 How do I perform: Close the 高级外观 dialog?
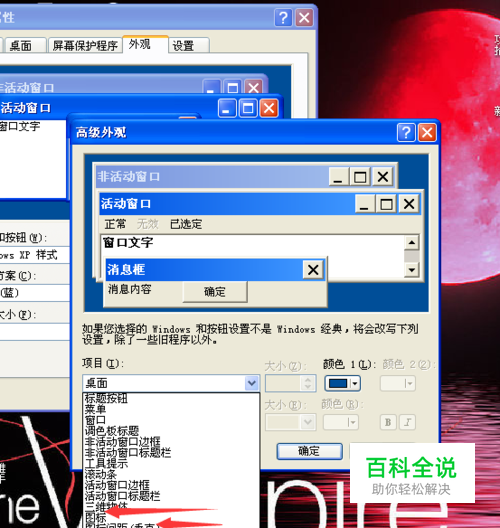pos(427,132)
